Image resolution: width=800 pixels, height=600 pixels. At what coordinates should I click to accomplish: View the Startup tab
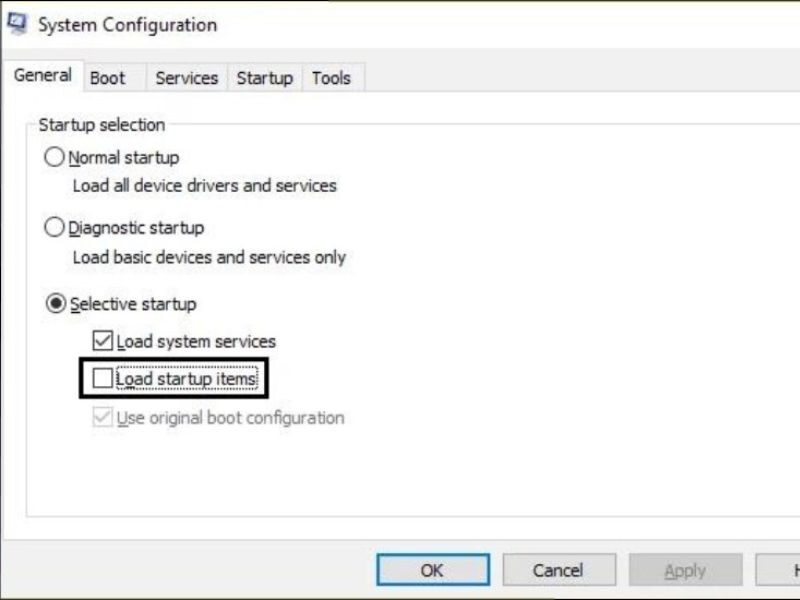coord(265,78)
